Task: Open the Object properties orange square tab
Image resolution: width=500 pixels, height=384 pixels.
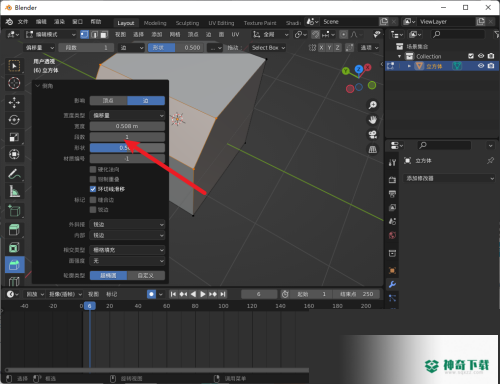Action: coord(392,270)
